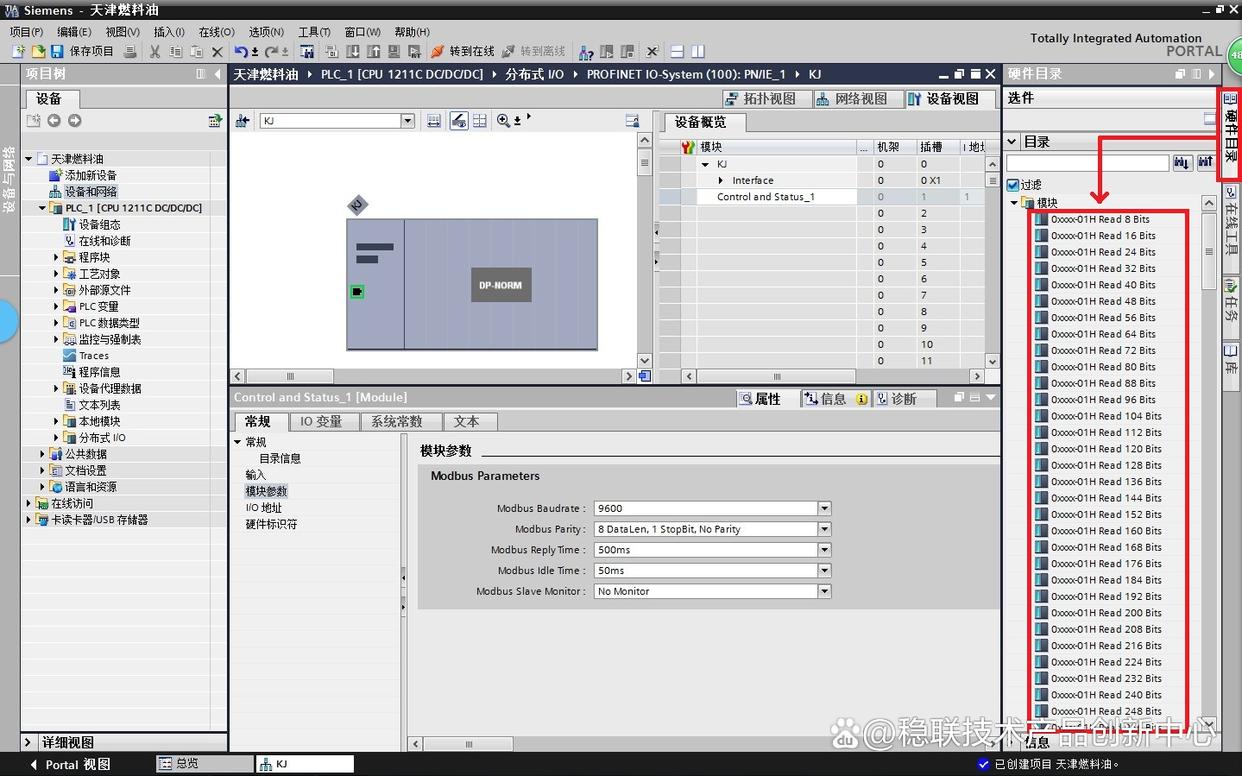Screen dimensions: 1242x776
Task: Expand the 分布式 I/O tree node
Action: (57, 437)
